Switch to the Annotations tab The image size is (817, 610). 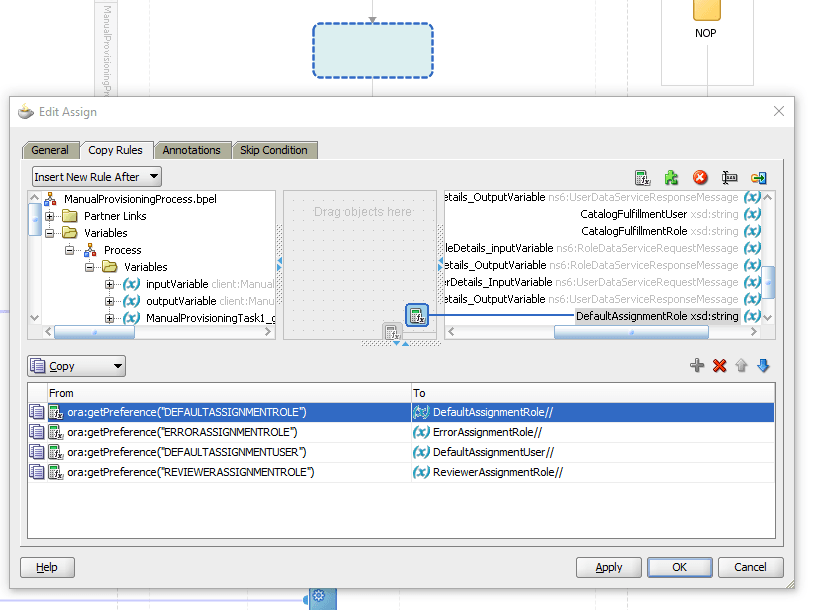coord(191,150)
